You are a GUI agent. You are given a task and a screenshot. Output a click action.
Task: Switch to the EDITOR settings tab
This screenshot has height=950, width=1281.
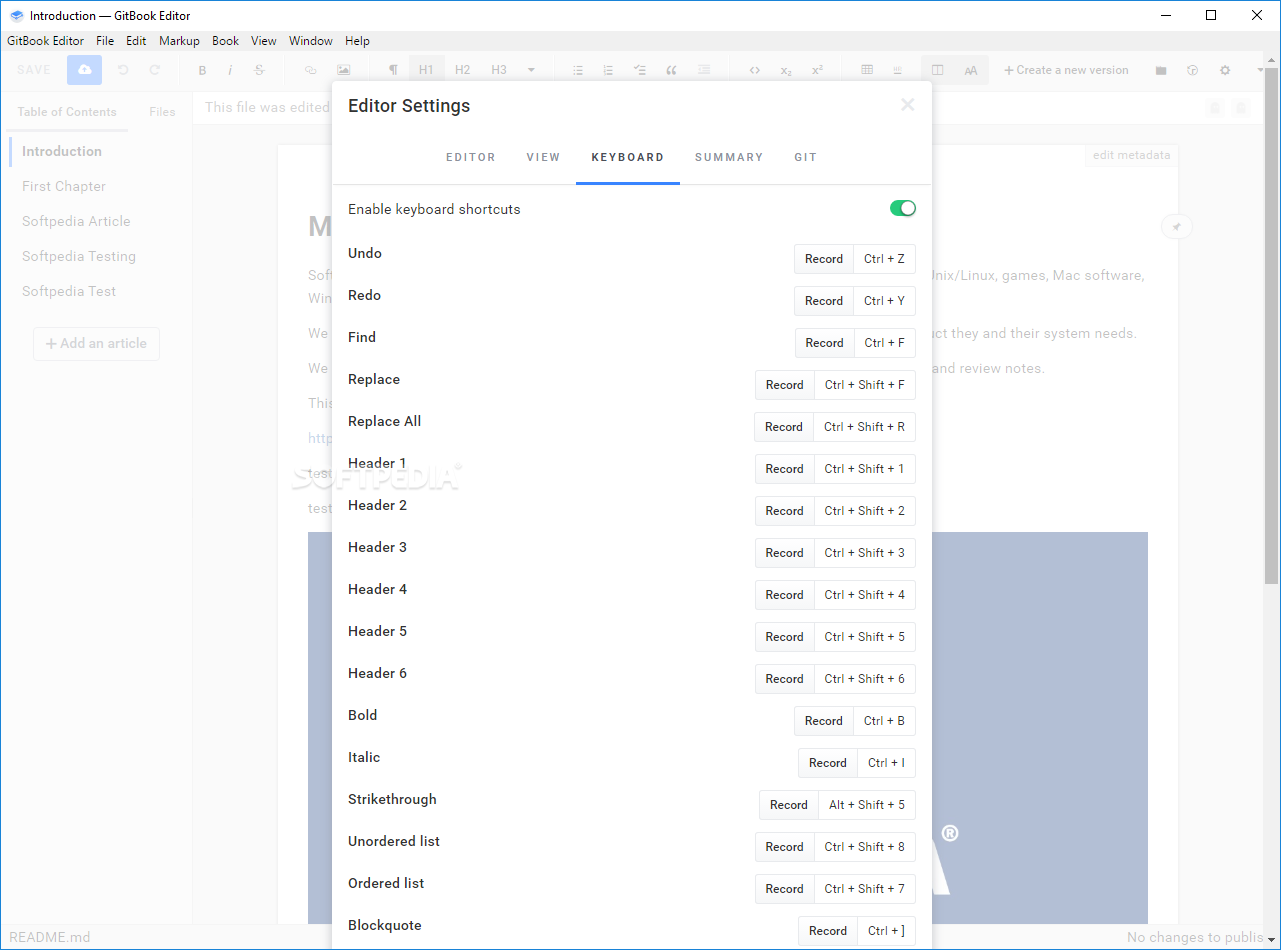pos(471,157)
